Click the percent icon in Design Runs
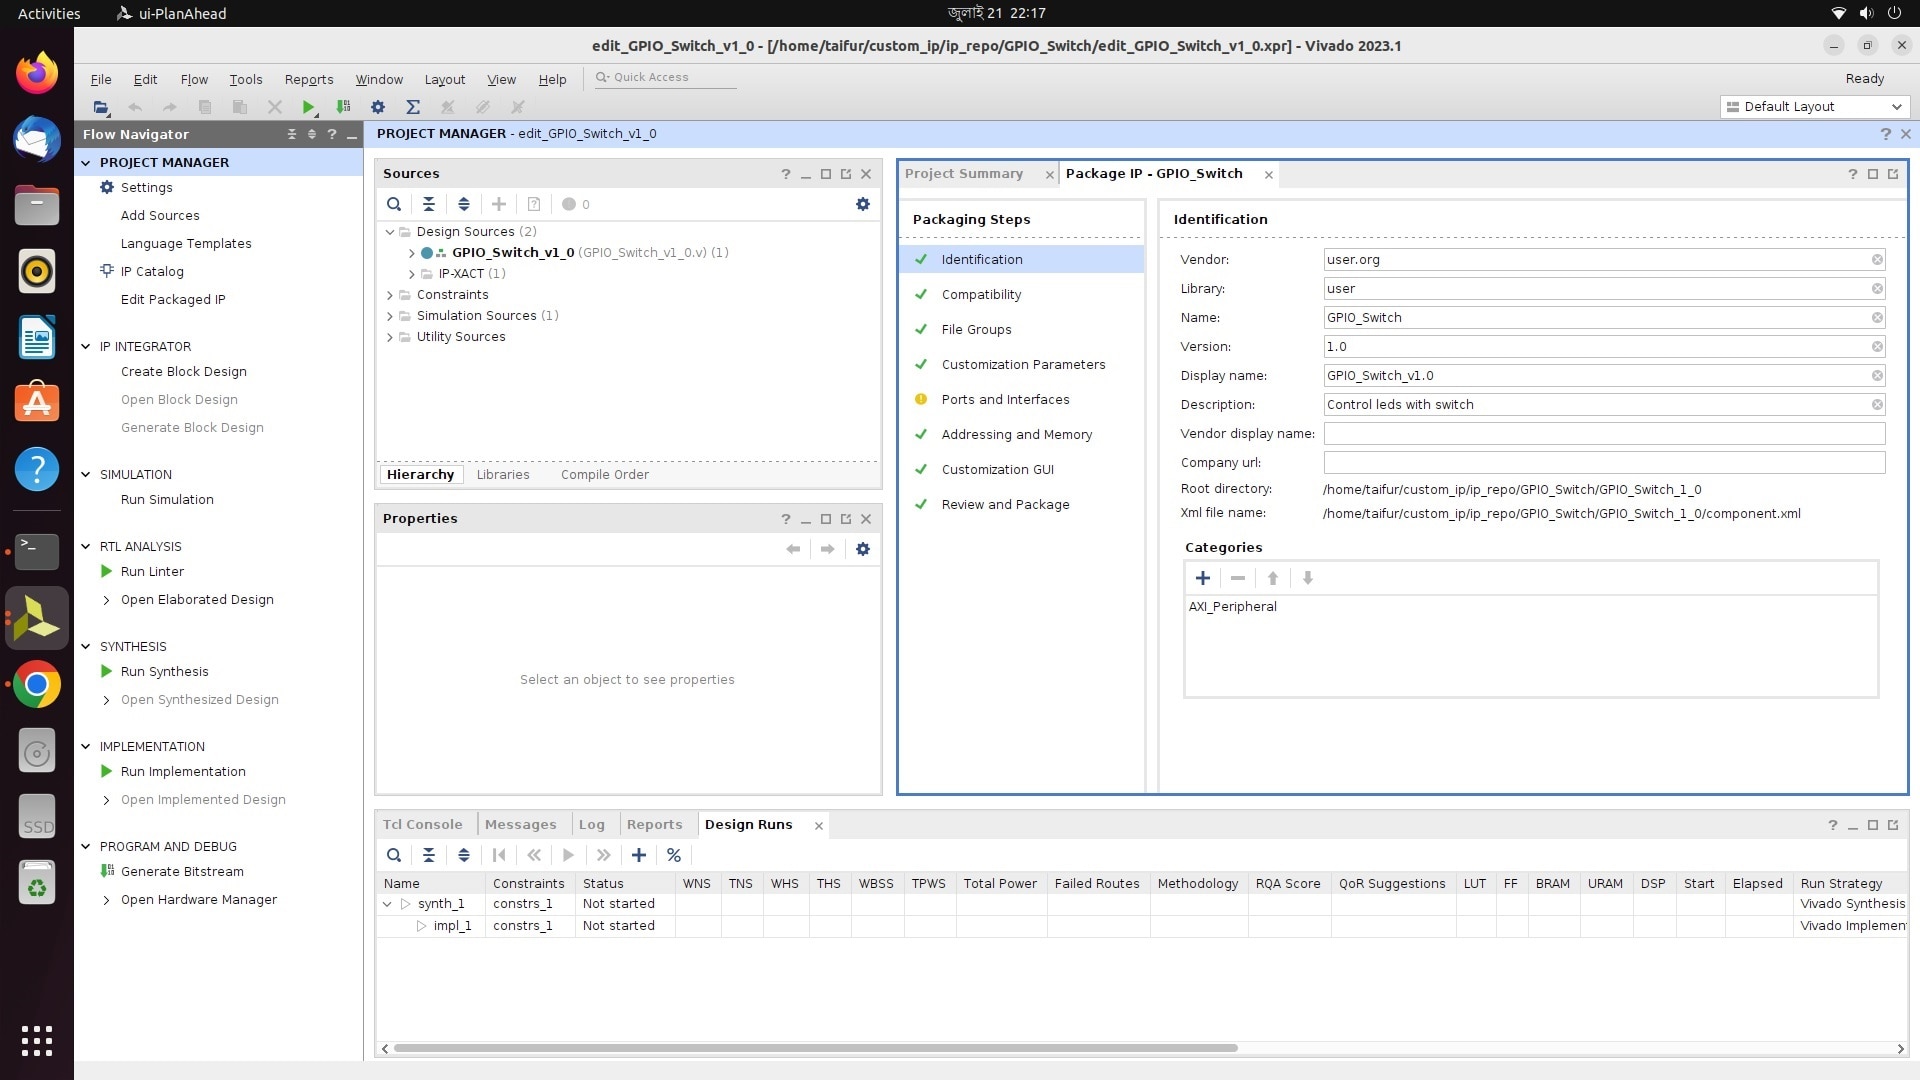Image resolution: width=1920 pixels, height=1080 pixels. pos(673,855)
